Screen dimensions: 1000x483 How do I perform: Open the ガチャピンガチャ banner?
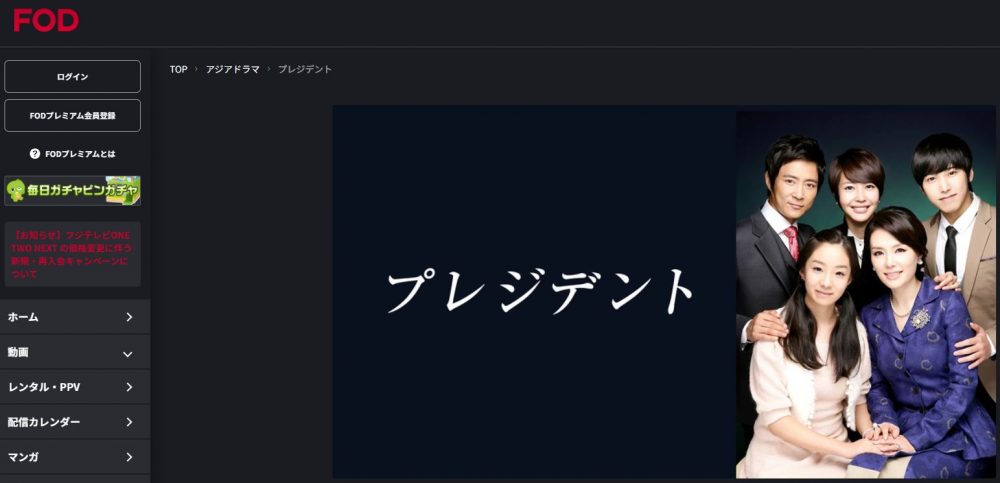(73, 190)
